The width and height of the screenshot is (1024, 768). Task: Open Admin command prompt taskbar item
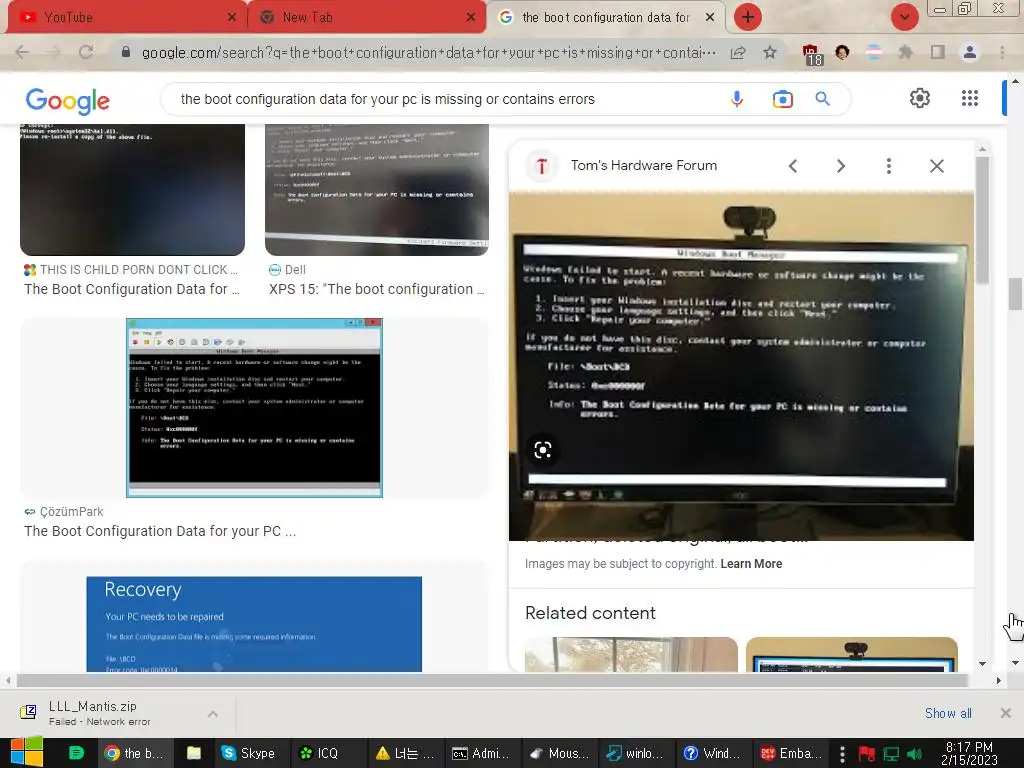tap(481, 753)
